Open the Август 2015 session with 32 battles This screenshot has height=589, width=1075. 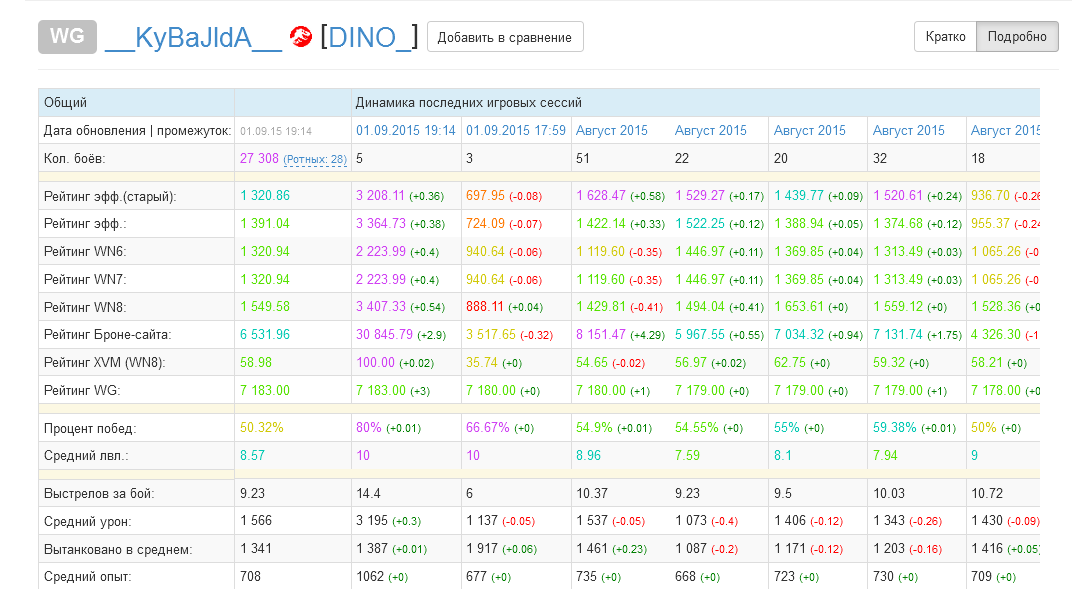[x=908, y=130]
